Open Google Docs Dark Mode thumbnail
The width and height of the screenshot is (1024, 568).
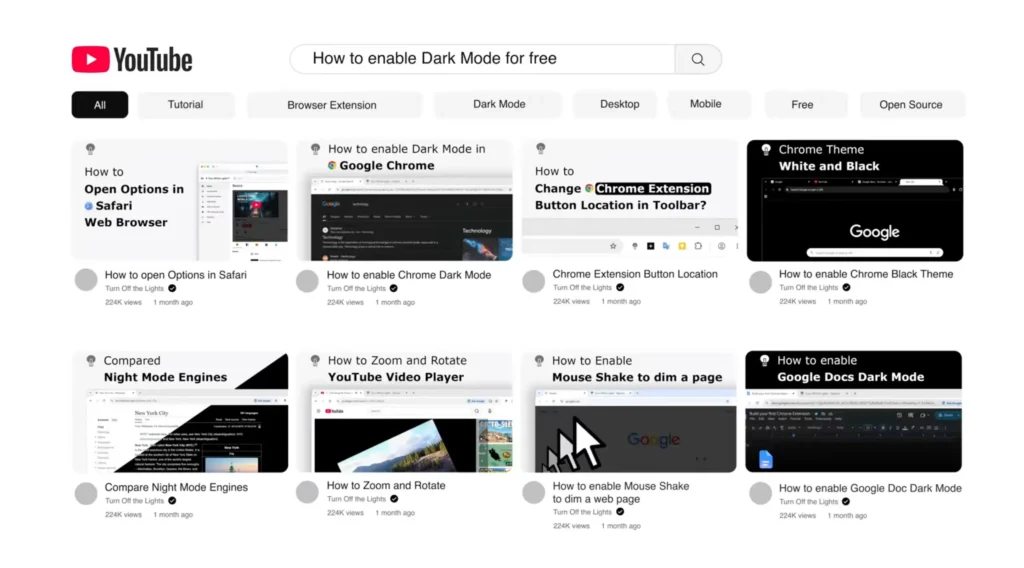(854, 412)
